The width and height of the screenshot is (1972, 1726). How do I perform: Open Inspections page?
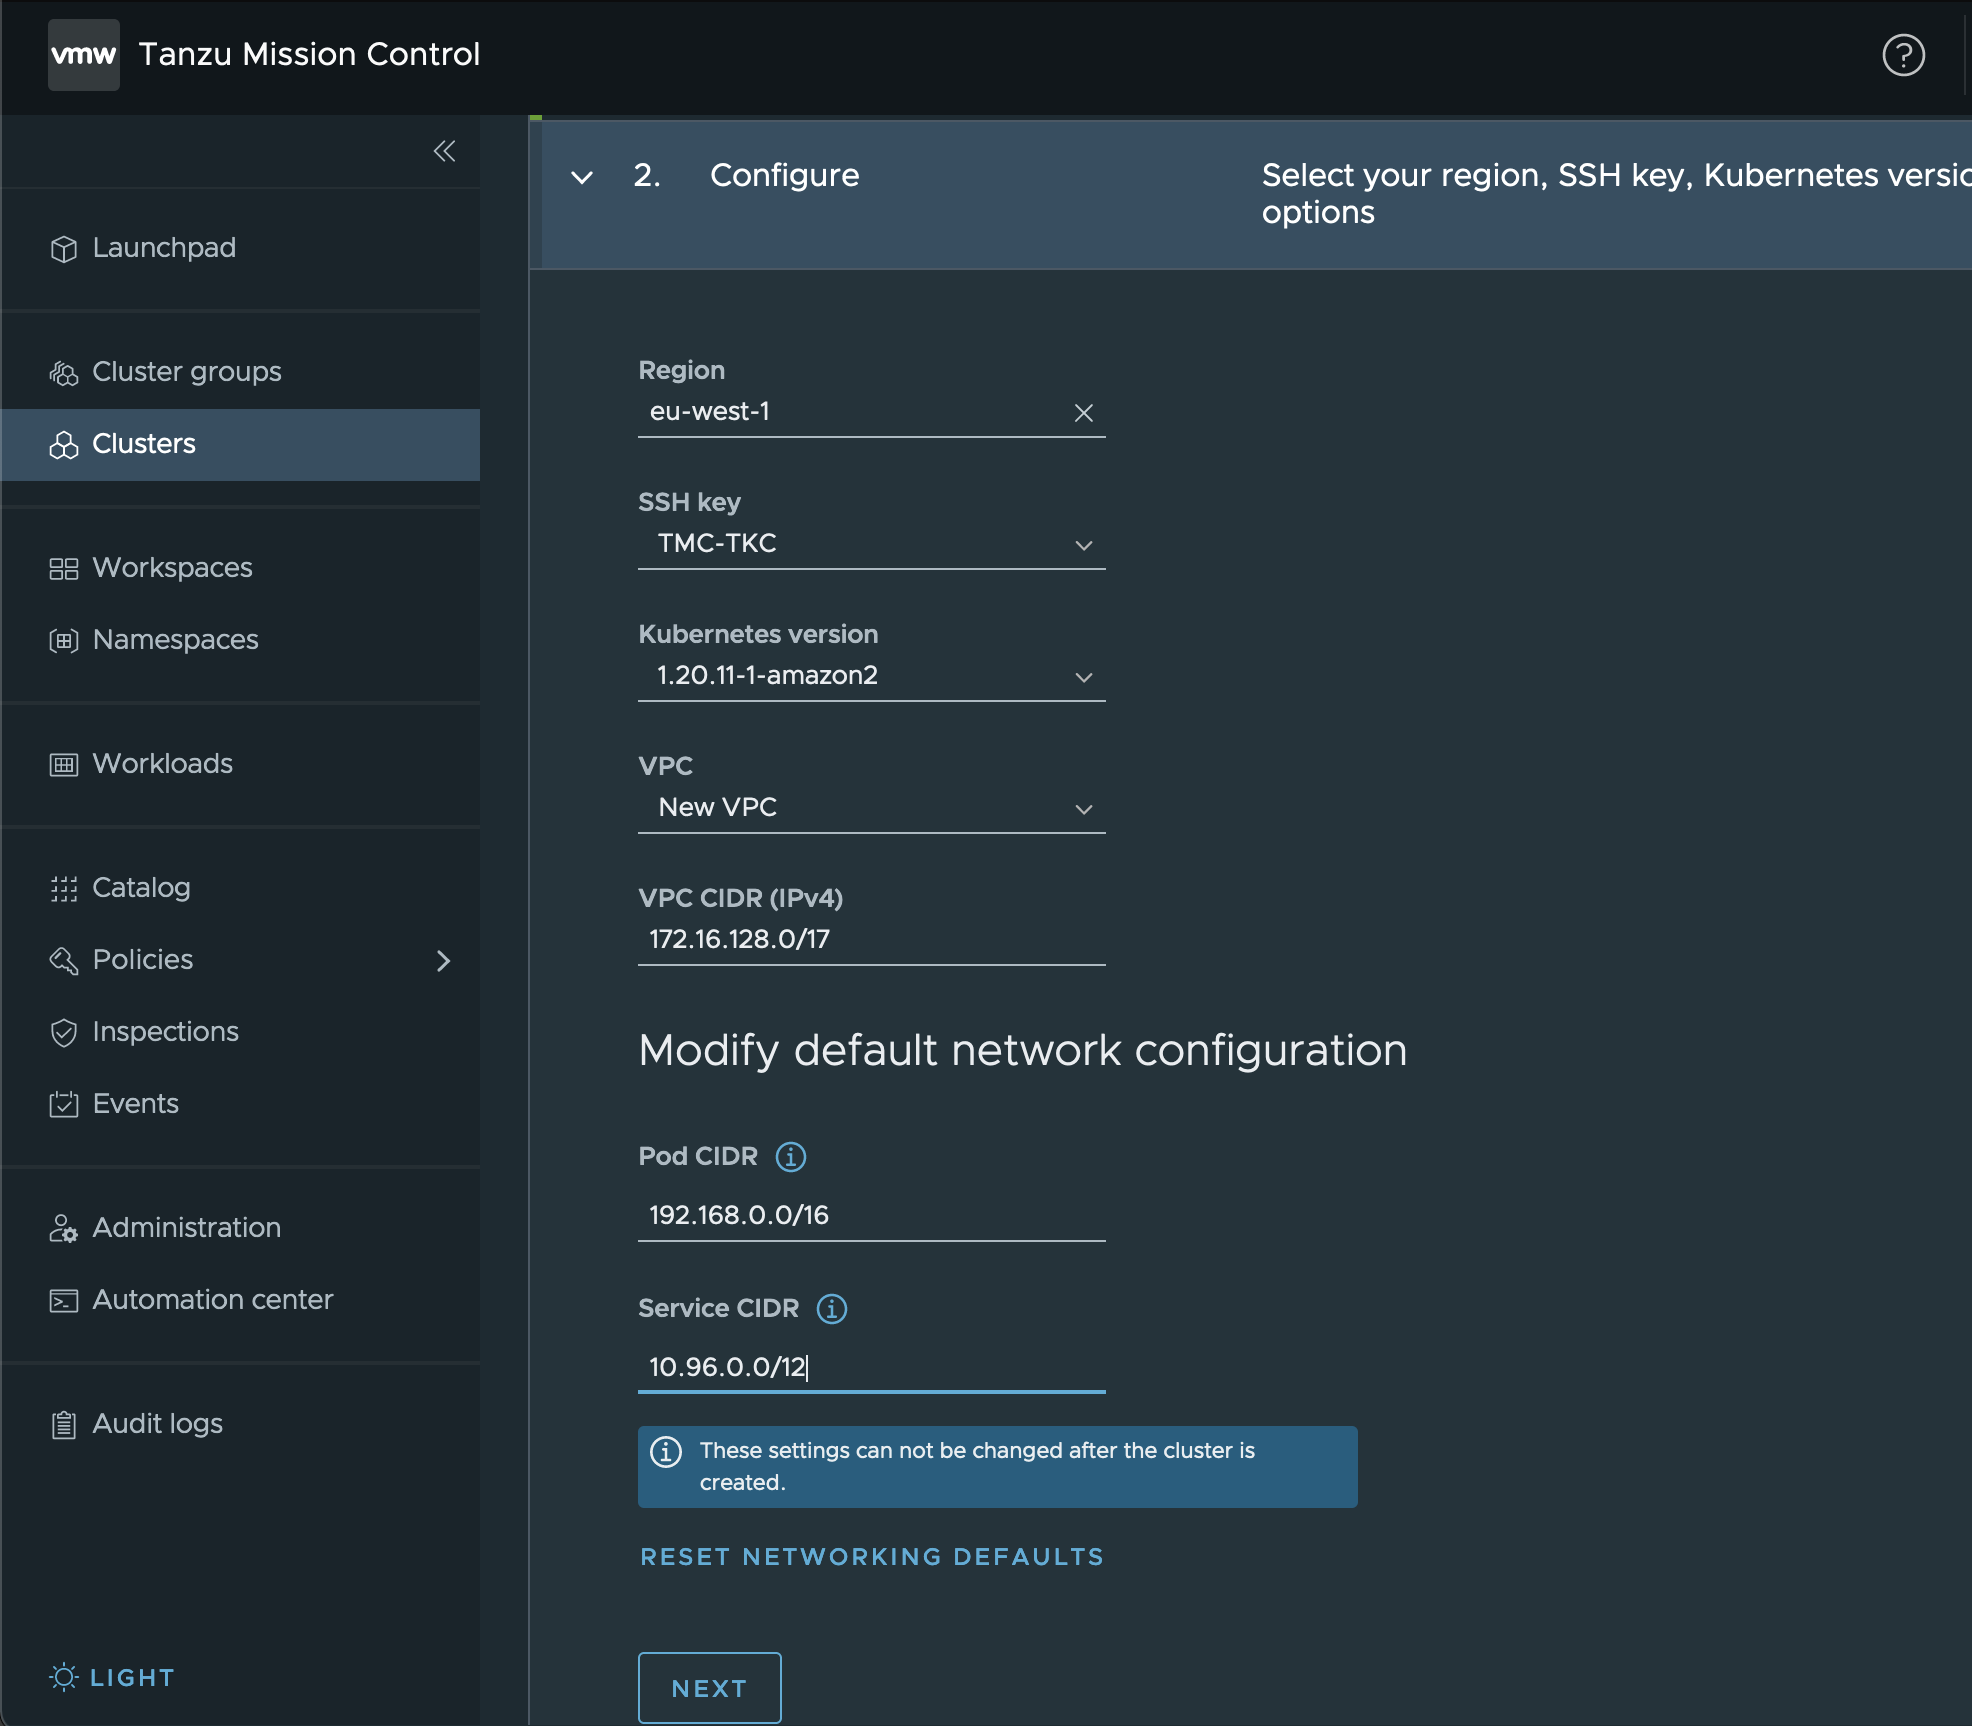coord(166,1032)
